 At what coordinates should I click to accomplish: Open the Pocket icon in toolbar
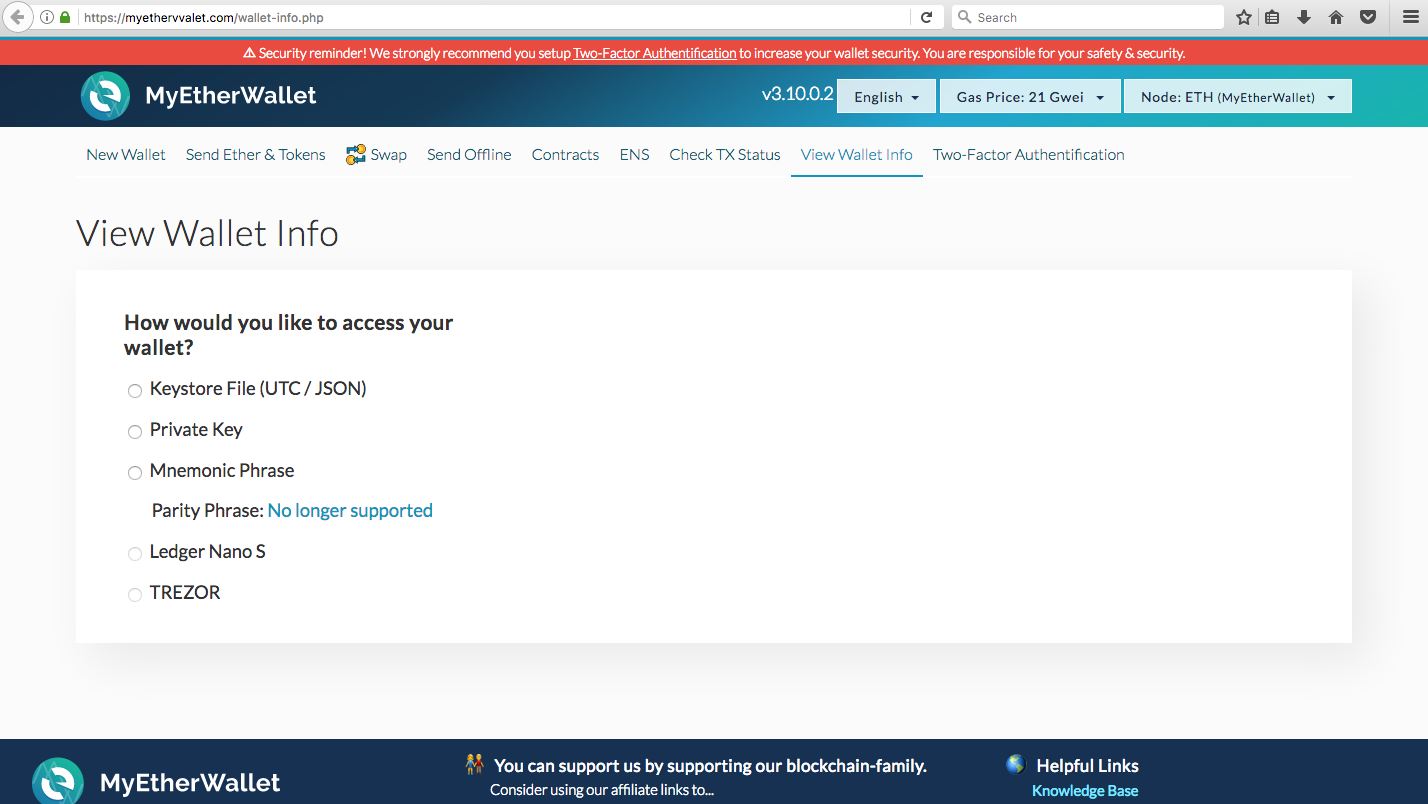click(x=1367, y=17)
